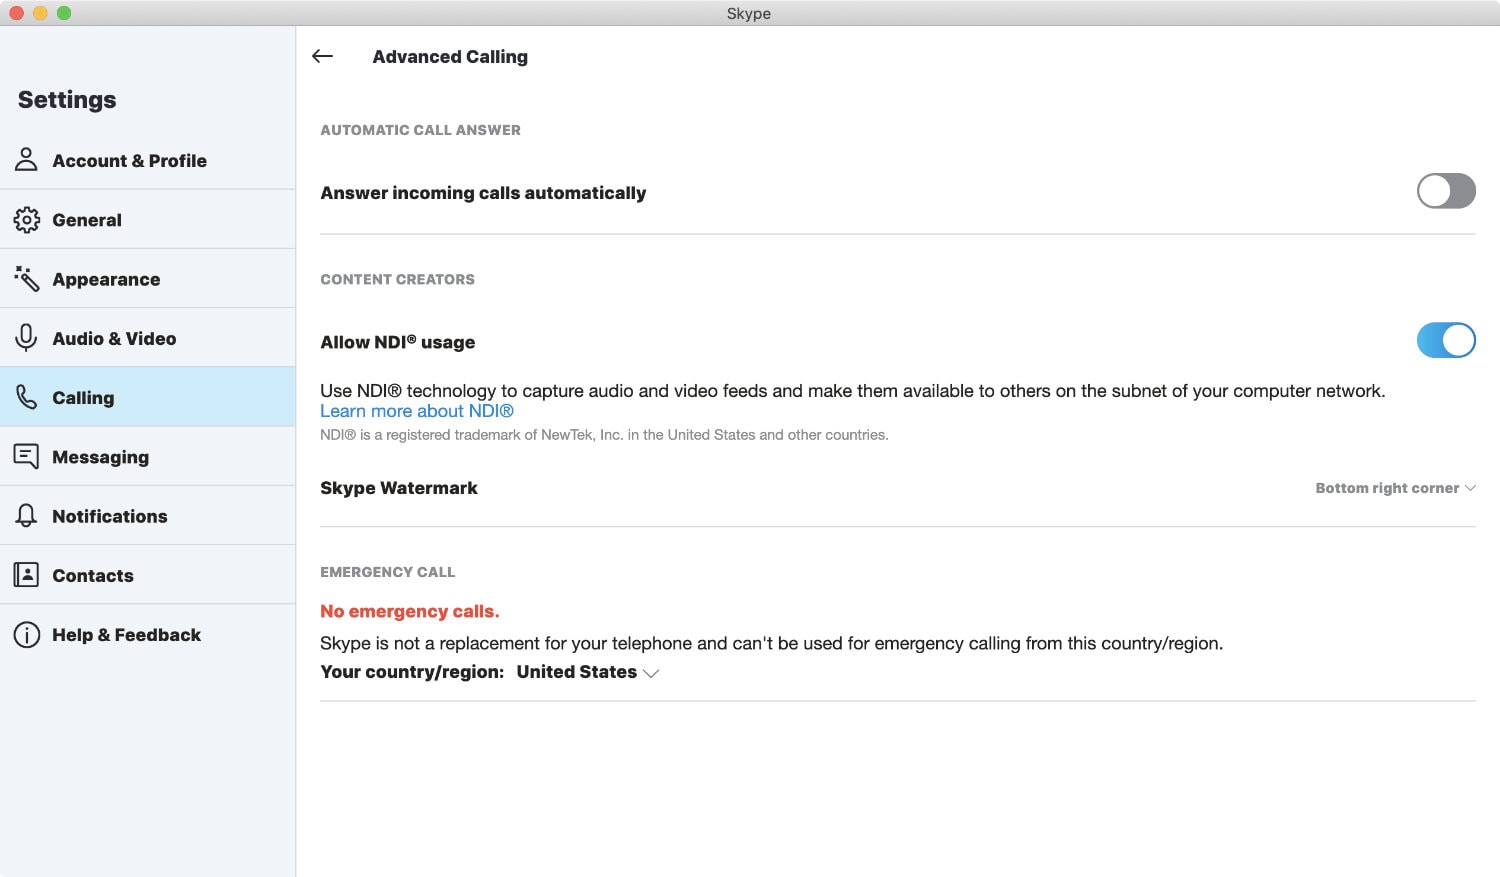Screen dimensions: 1500x877
Task: Enable Answer incoming calls automatically switch
Action: [x=1446, y=191]
